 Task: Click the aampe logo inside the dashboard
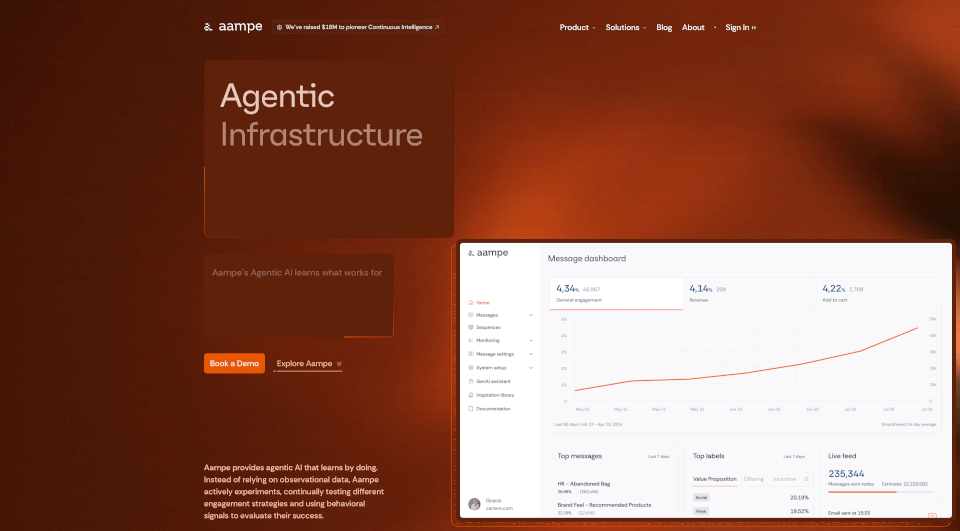point(488,253)
